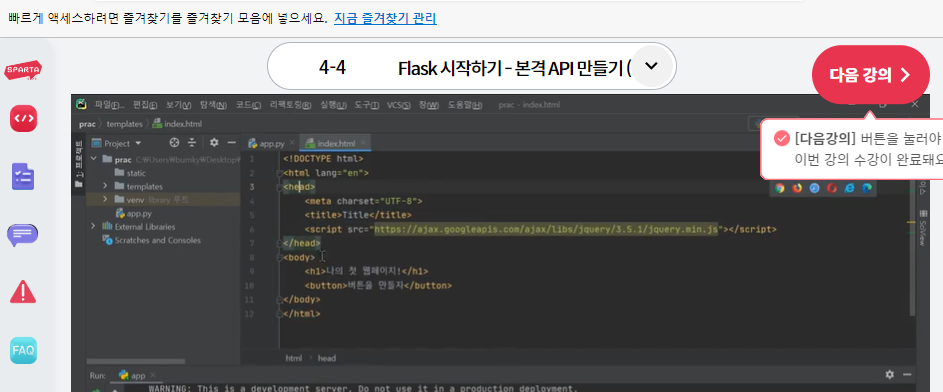The height and width of the screenshot is (392, 943).
Task: Open in Chrome browser icon
Action: (779, 188)
